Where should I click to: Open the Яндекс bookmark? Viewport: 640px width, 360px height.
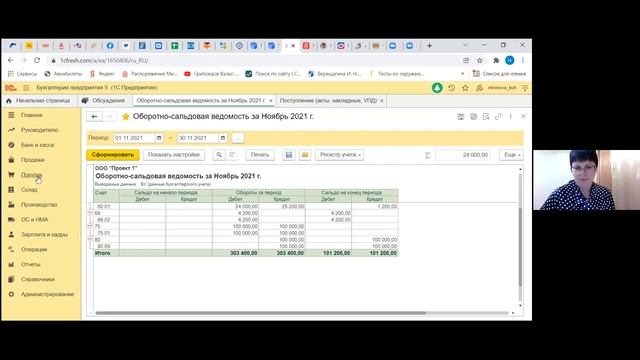[102, 74]
